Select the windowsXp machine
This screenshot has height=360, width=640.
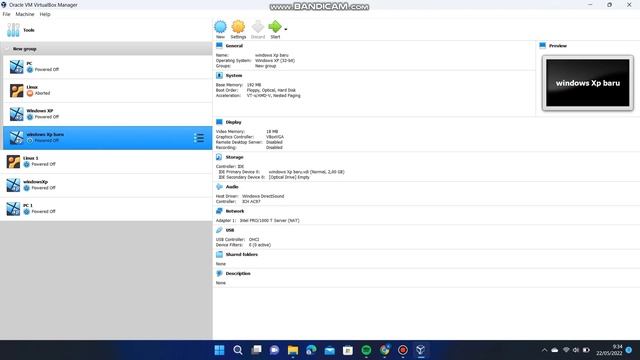[106, 185]
